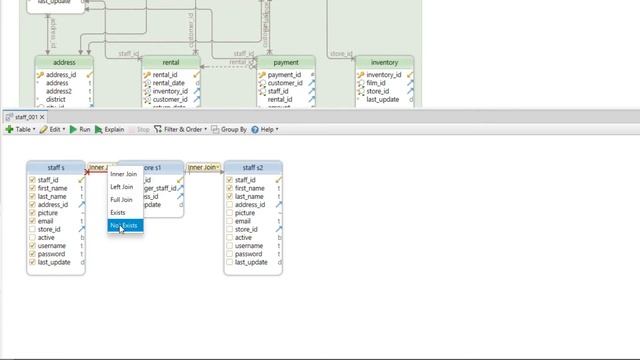Viewport: 640px width, 360px height.
Task: Click the store_id relation label above inventory
Action: (341, 54)
